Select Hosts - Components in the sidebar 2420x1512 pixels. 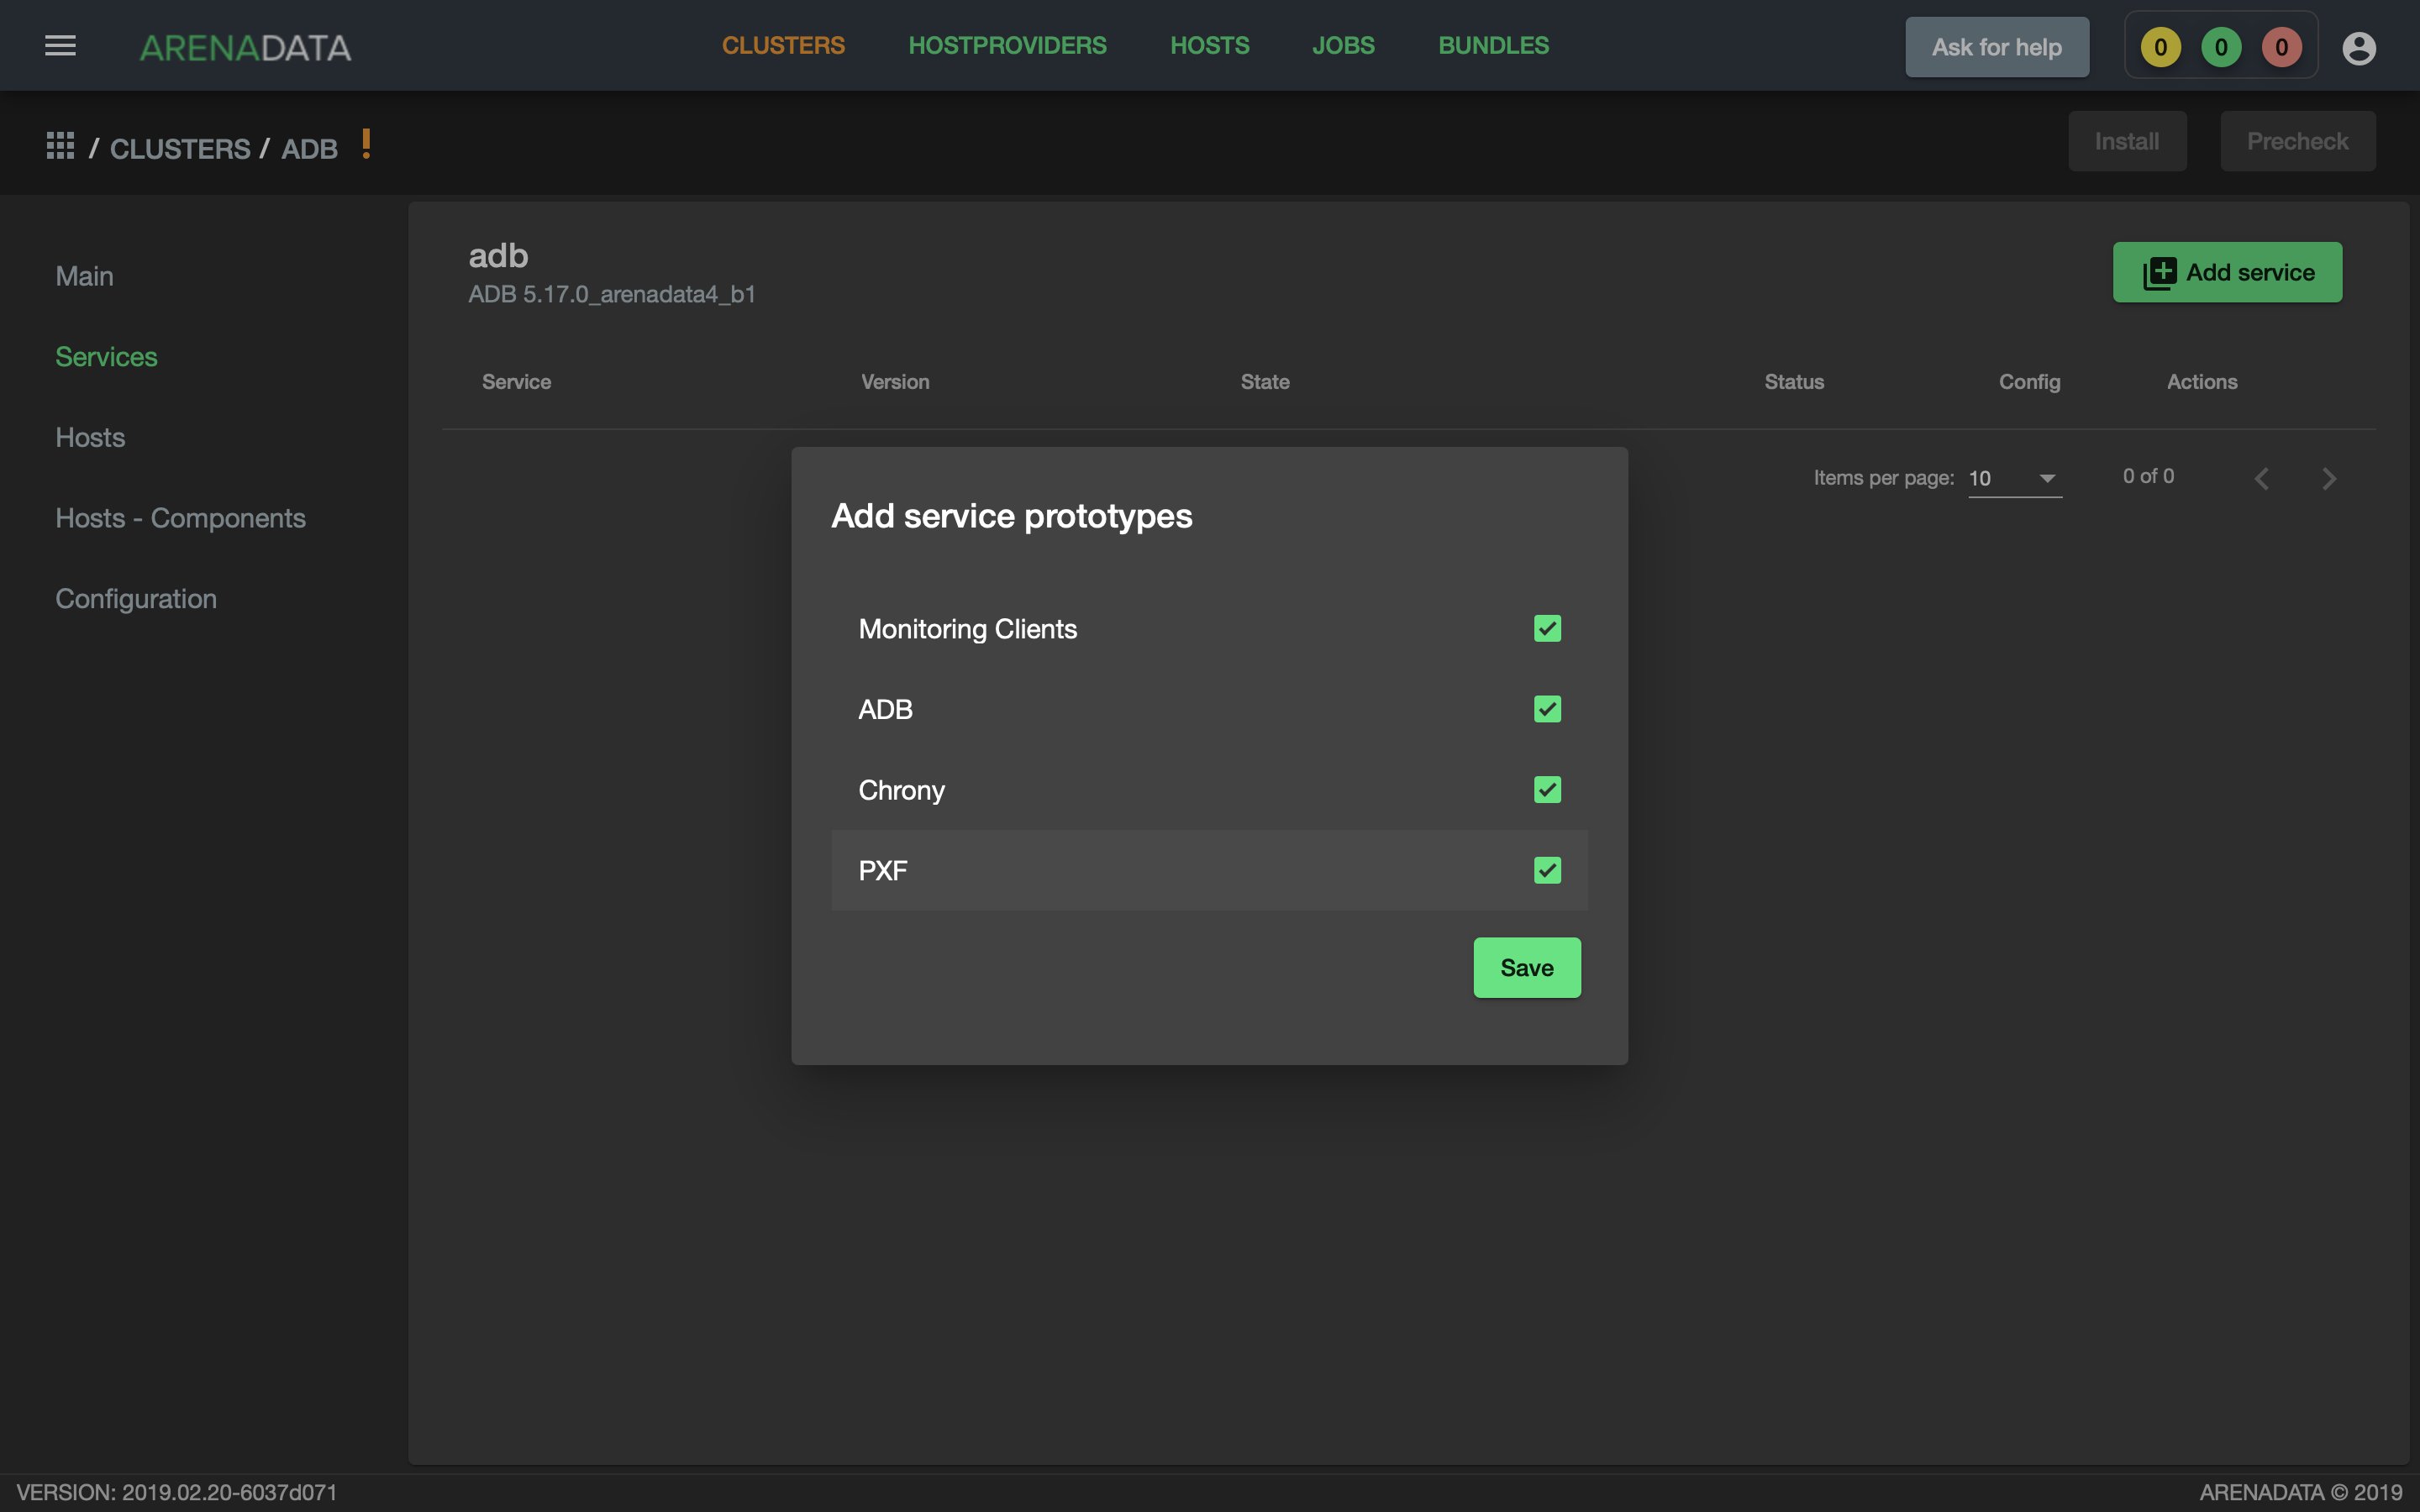180,518
